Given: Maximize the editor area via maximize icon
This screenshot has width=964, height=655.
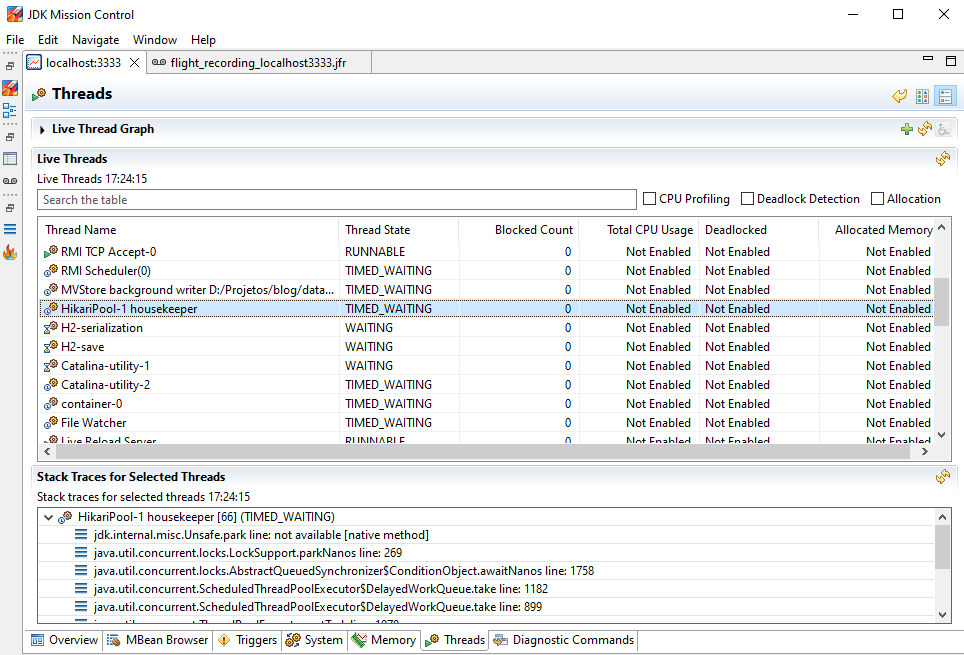Looking at the screenshot, I should (x=950, y=60).
